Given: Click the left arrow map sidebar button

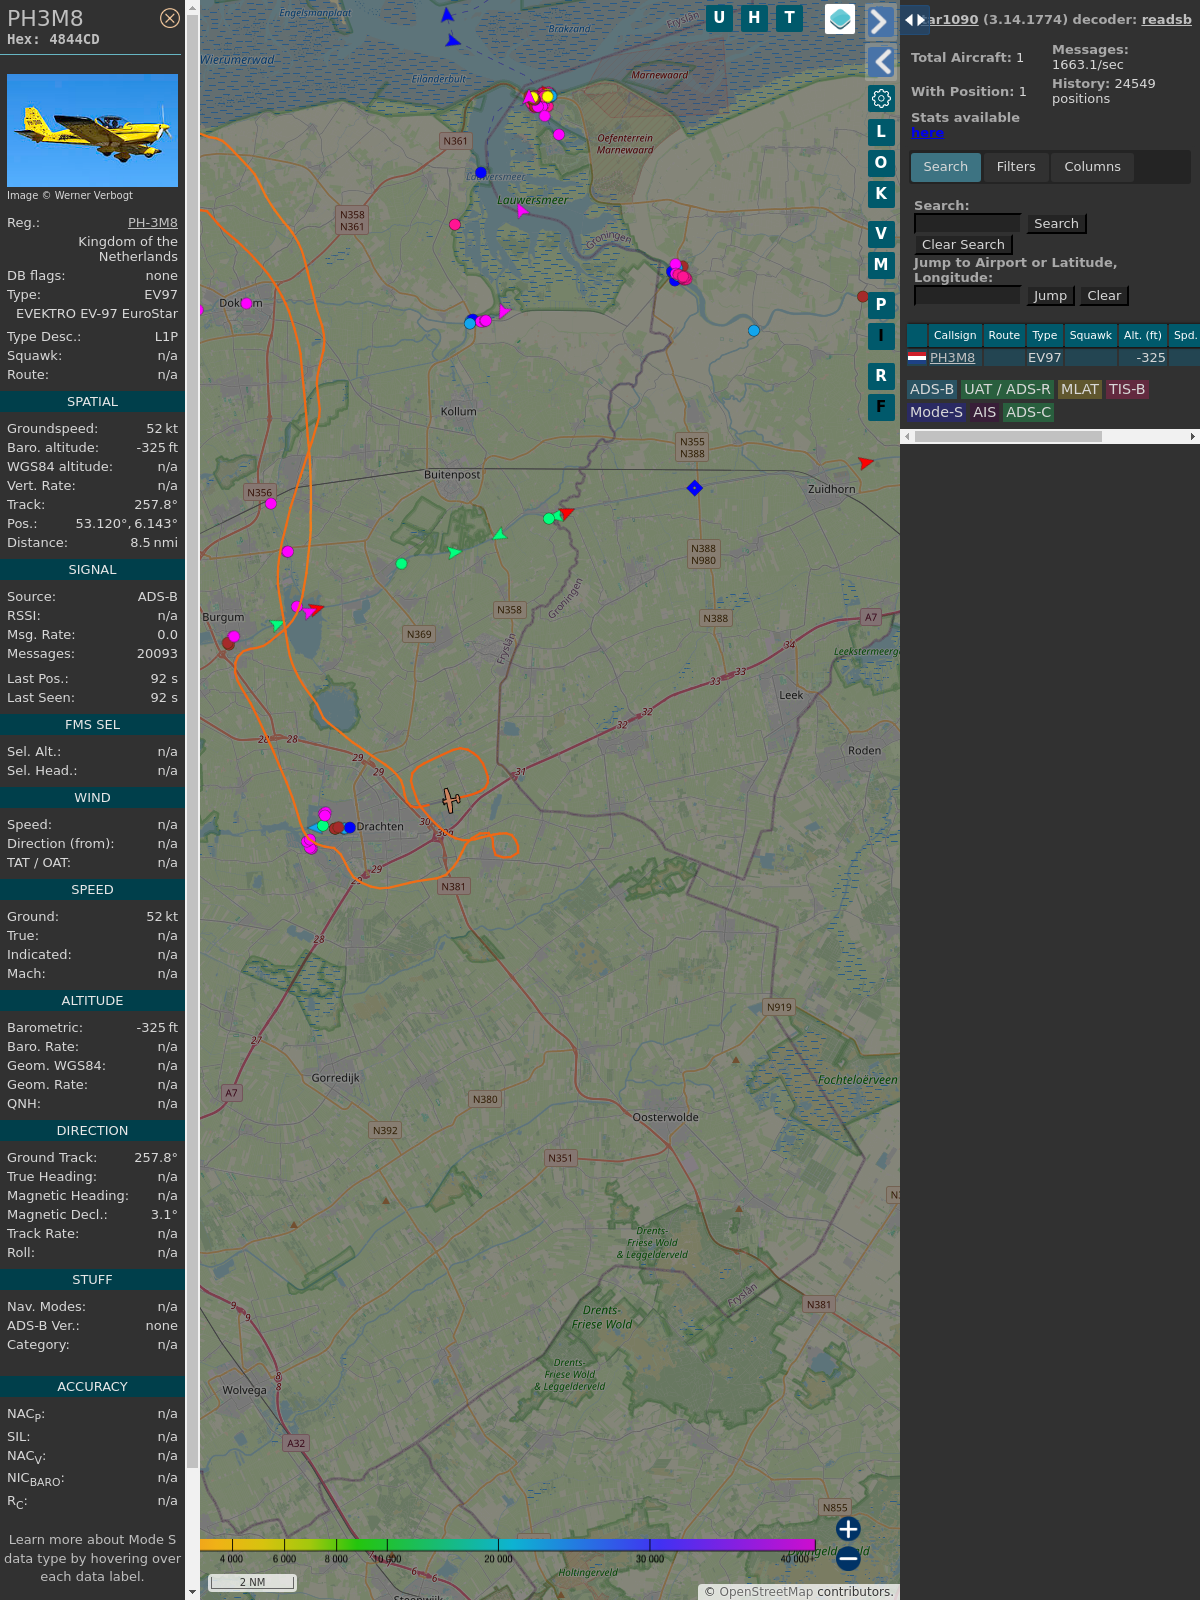Looking at the screenshot, I should pyautogui.click(x=881, y=62).
